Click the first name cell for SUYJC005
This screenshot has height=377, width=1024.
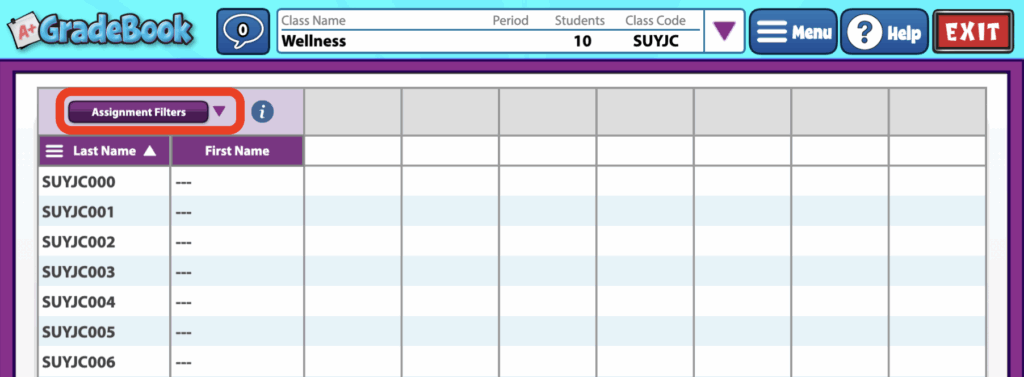point(237,333)
